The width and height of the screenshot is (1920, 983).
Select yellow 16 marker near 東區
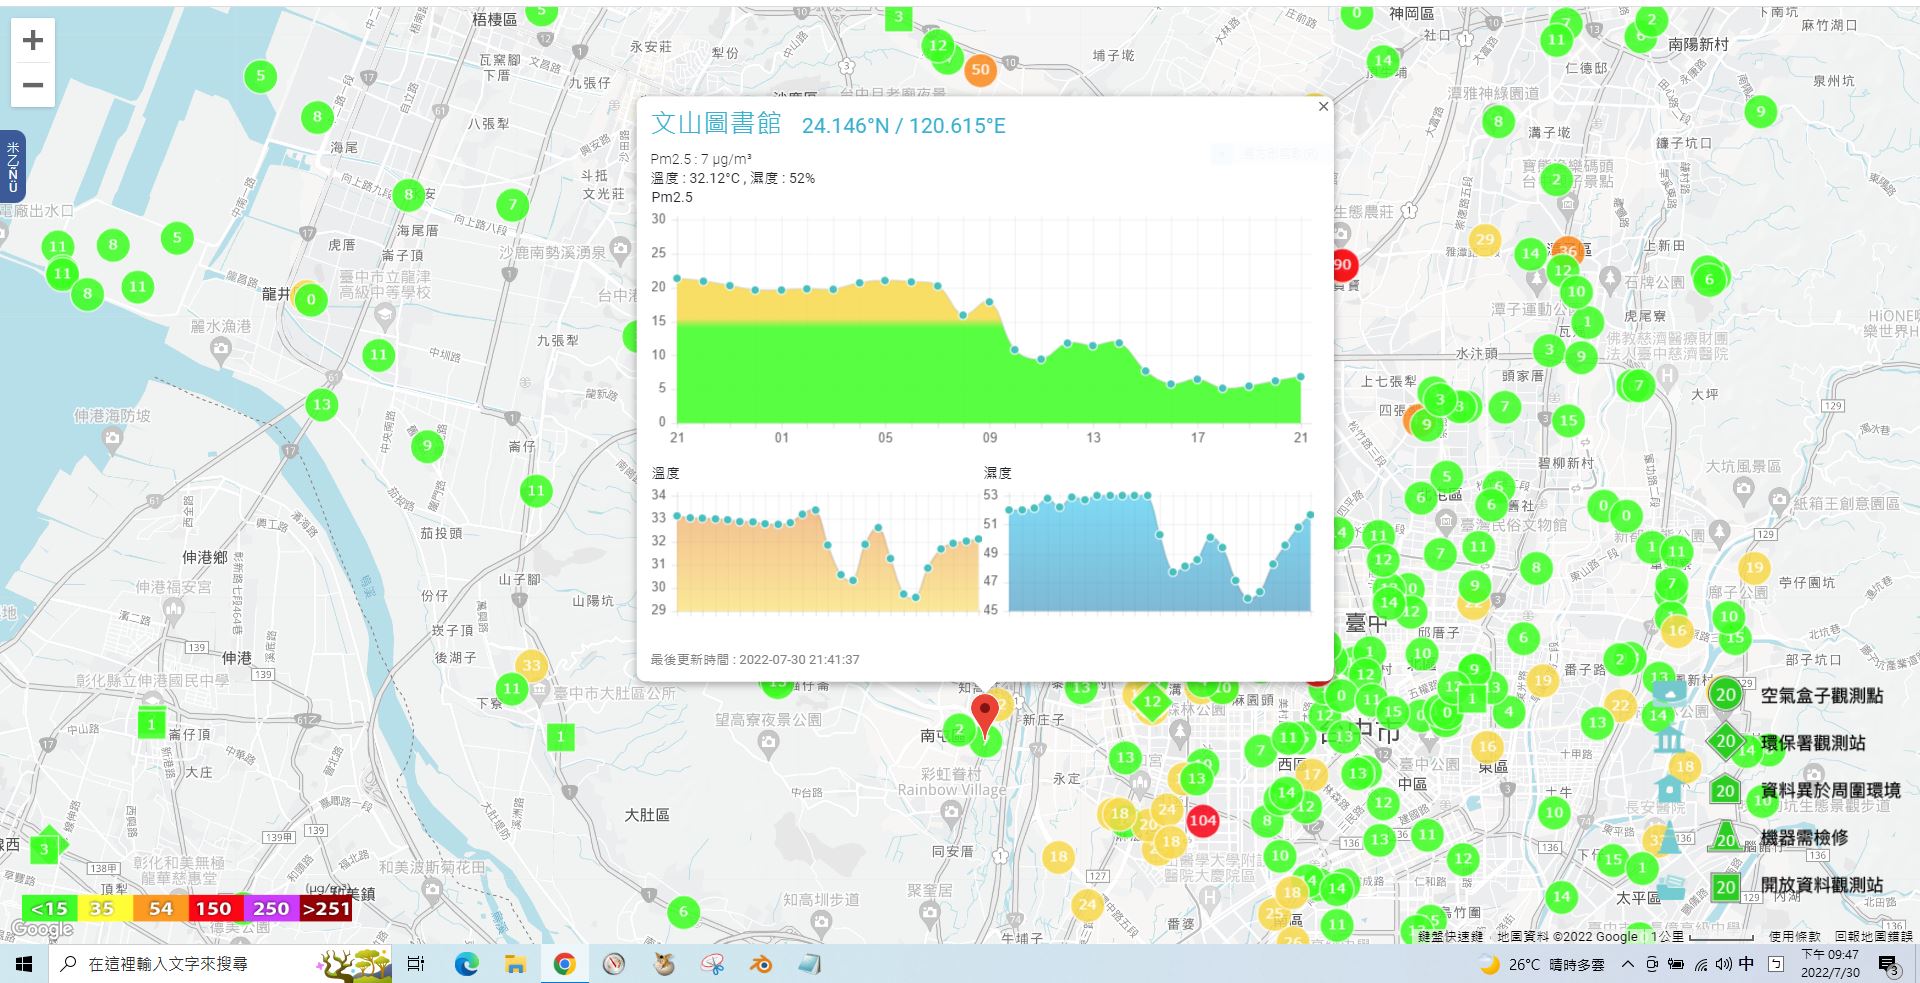pyautogui.click(x=1487, y=746)
